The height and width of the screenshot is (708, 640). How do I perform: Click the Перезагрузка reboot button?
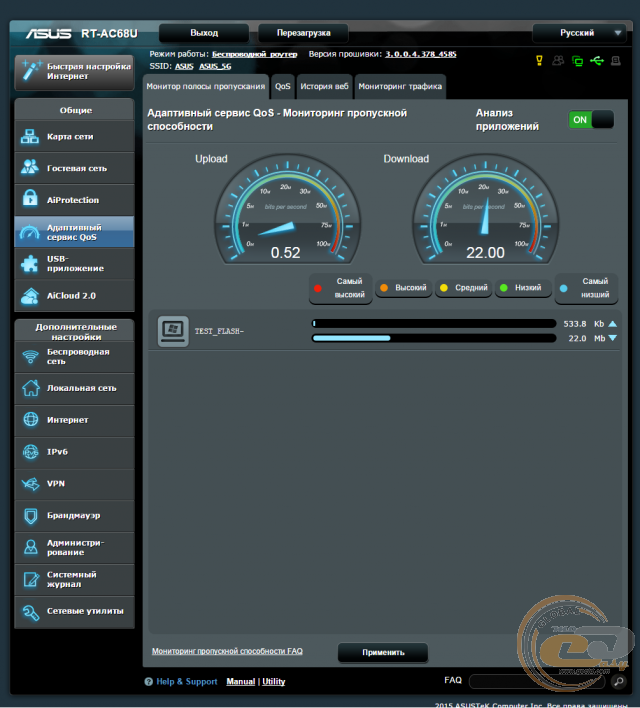303,33
